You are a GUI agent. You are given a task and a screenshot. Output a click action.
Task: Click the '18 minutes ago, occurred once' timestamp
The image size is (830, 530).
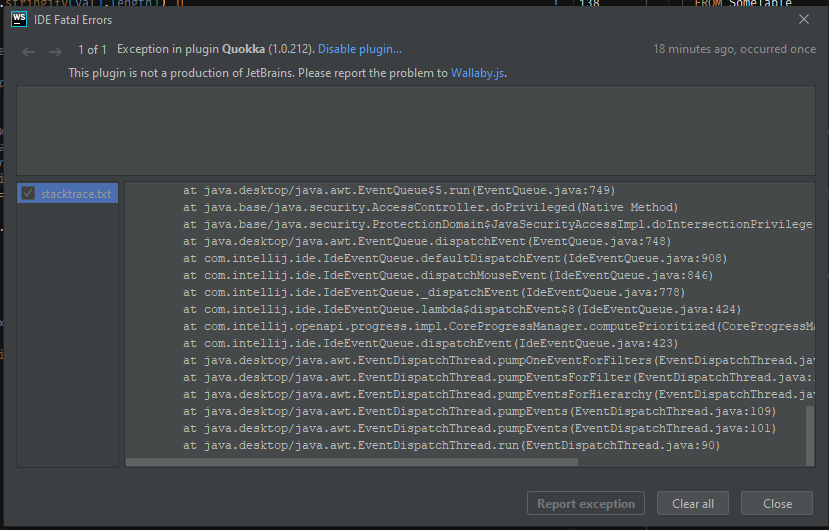pyautogui.click(x=734, y=49)
